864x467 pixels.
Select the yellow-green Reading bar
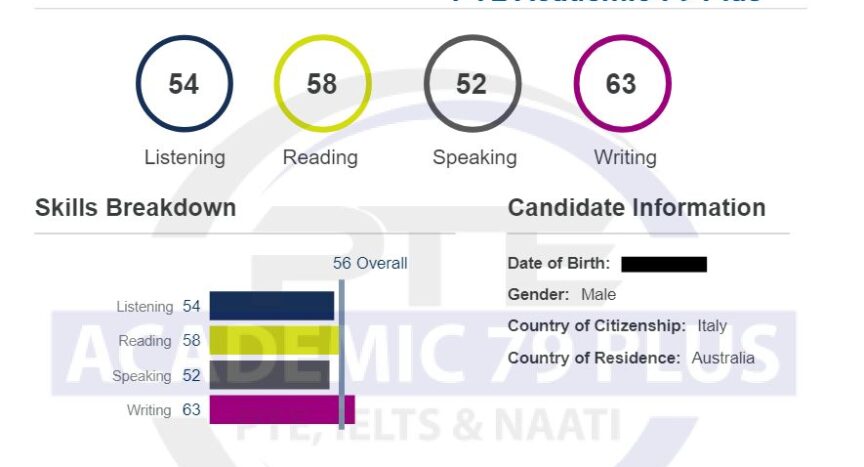tap(275, 340)
